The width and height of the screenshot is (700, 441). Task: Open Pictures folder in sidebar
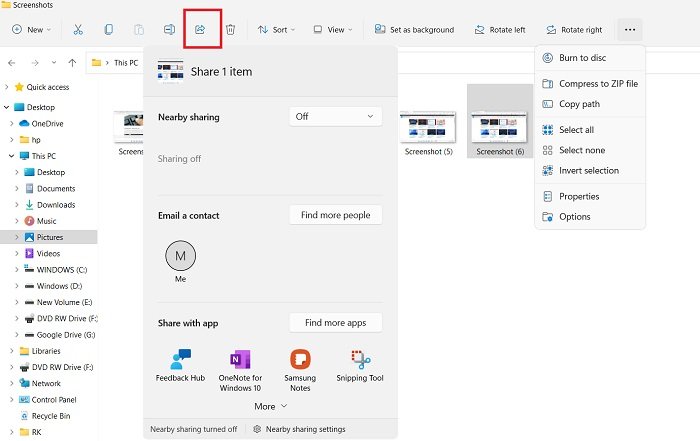(49, 237)
